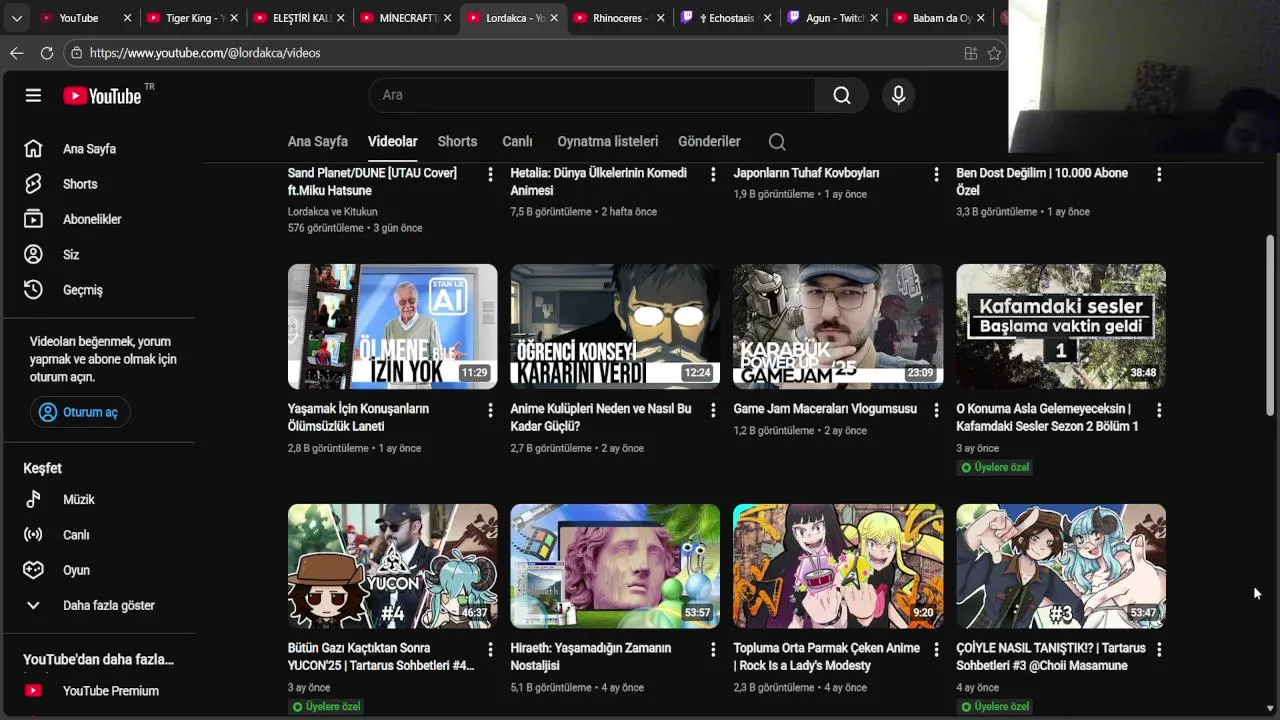Screen dimensions: 1280x720
Task: Bookmark this page with star icon
Action: tap(994, 53)
